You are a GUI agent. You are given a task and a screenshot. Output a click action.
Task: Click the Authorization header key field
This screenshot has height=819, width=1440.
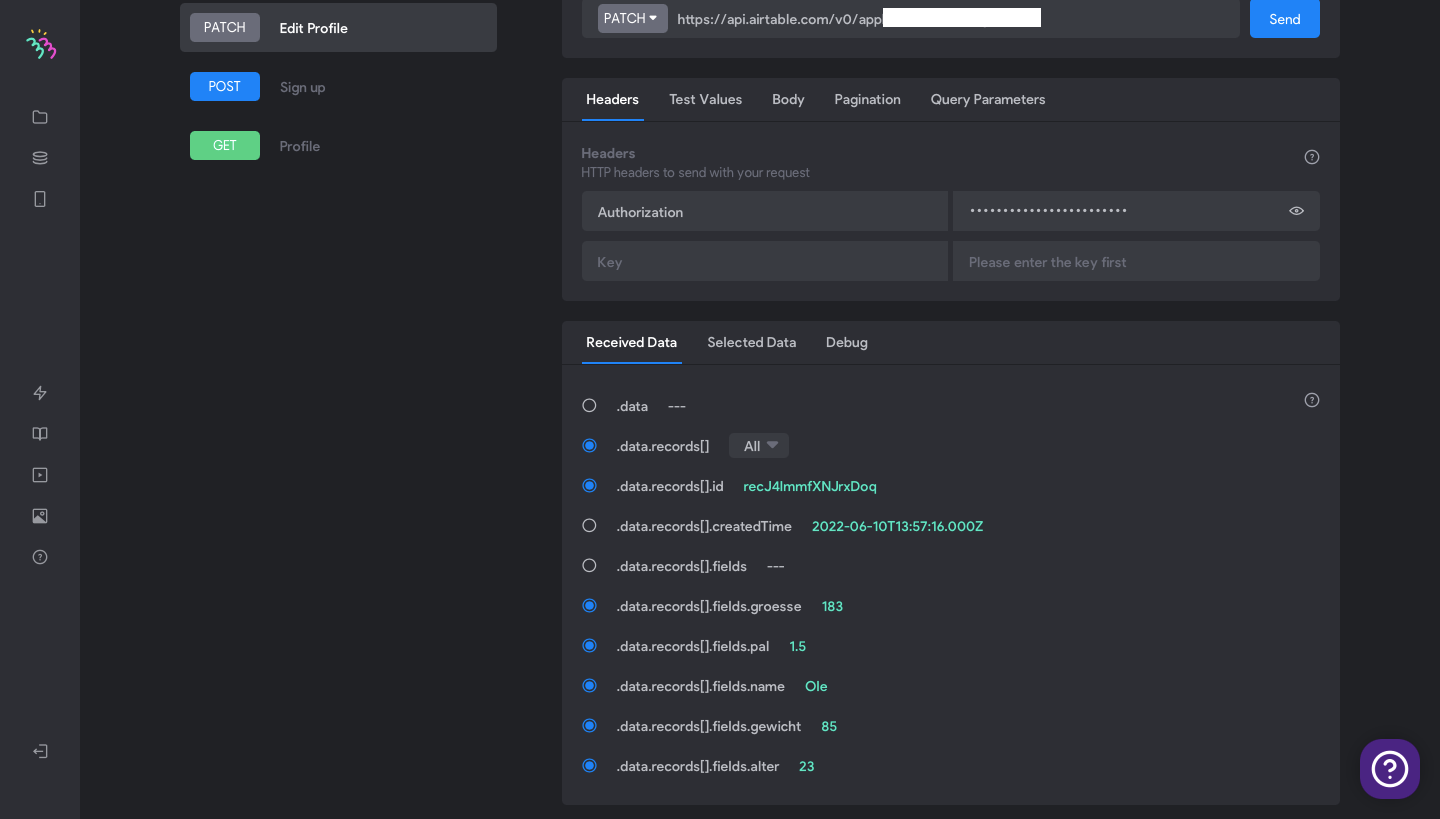tap(765, 211)
